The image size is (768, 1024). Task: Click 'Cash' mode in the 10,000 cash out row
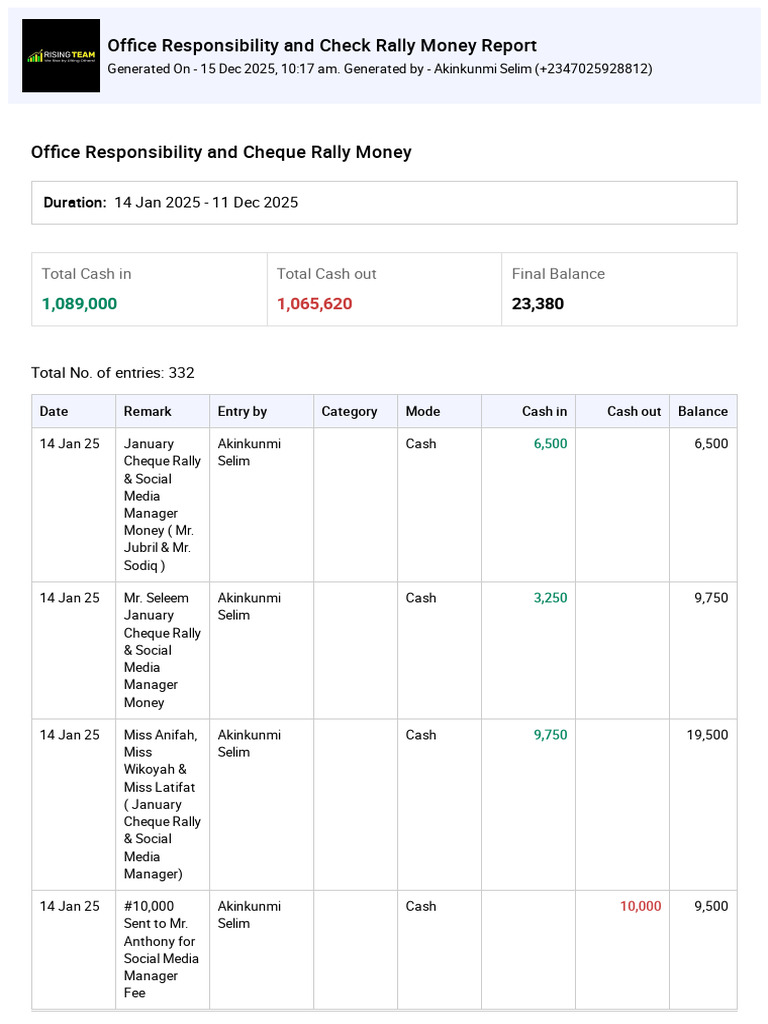[x=421, y=906]
